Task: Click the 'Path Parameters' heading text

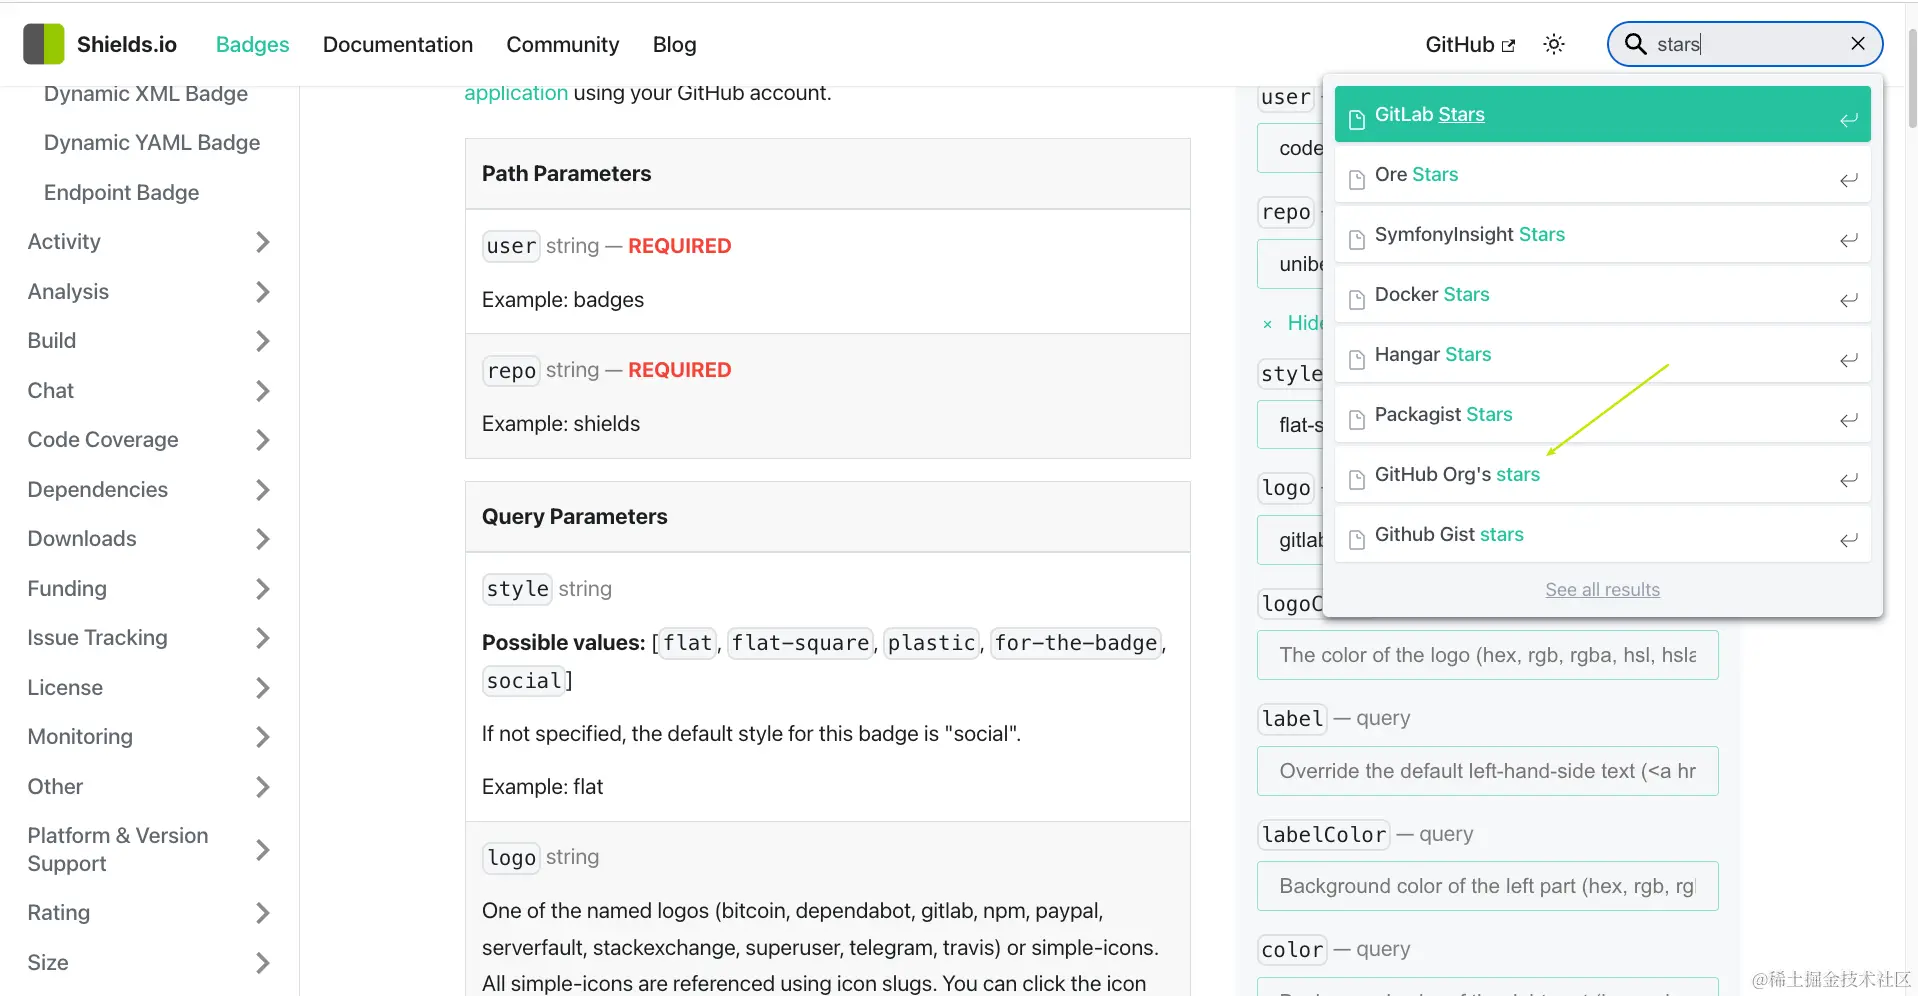Action: [566, 174]
